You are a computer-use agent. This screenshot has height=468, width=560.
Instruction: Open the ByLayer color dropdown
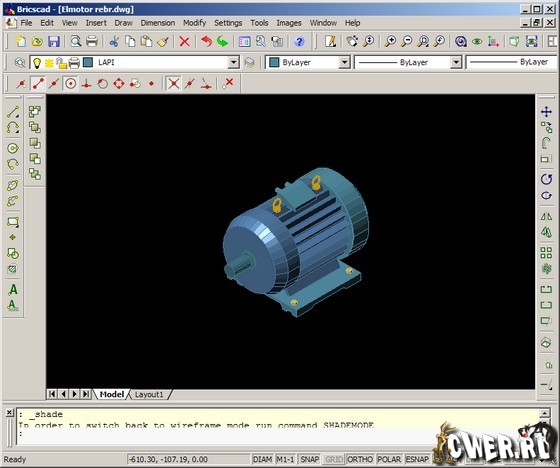344,63
